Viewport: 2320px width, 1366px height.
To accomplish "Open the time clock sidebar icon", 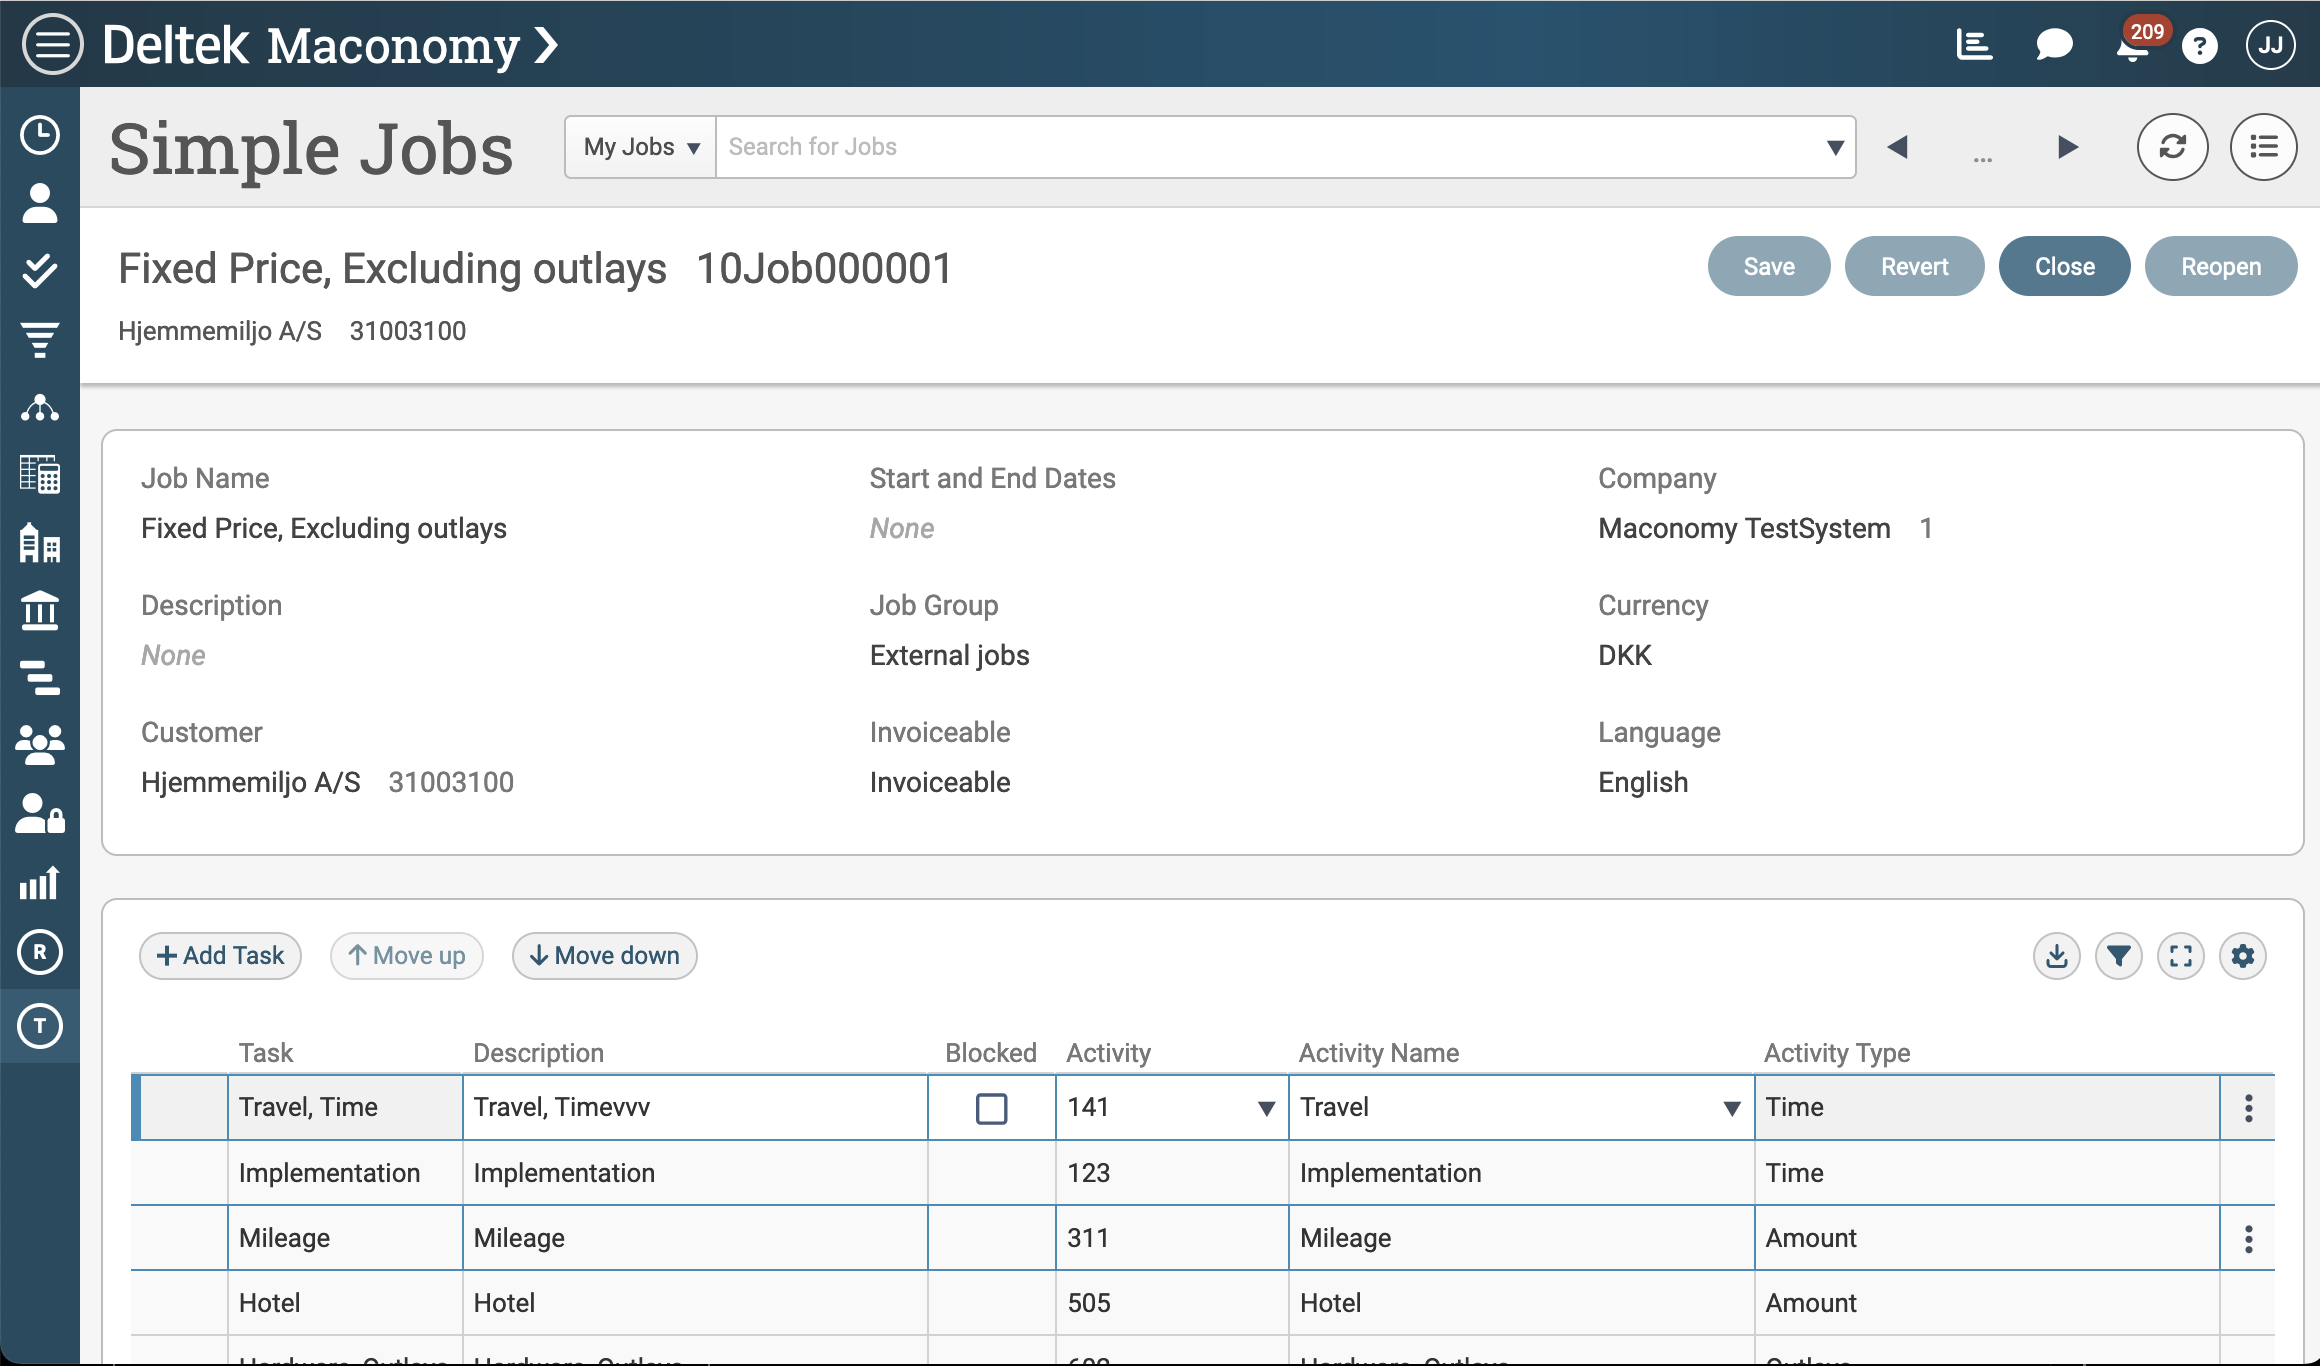I will 40,135.
